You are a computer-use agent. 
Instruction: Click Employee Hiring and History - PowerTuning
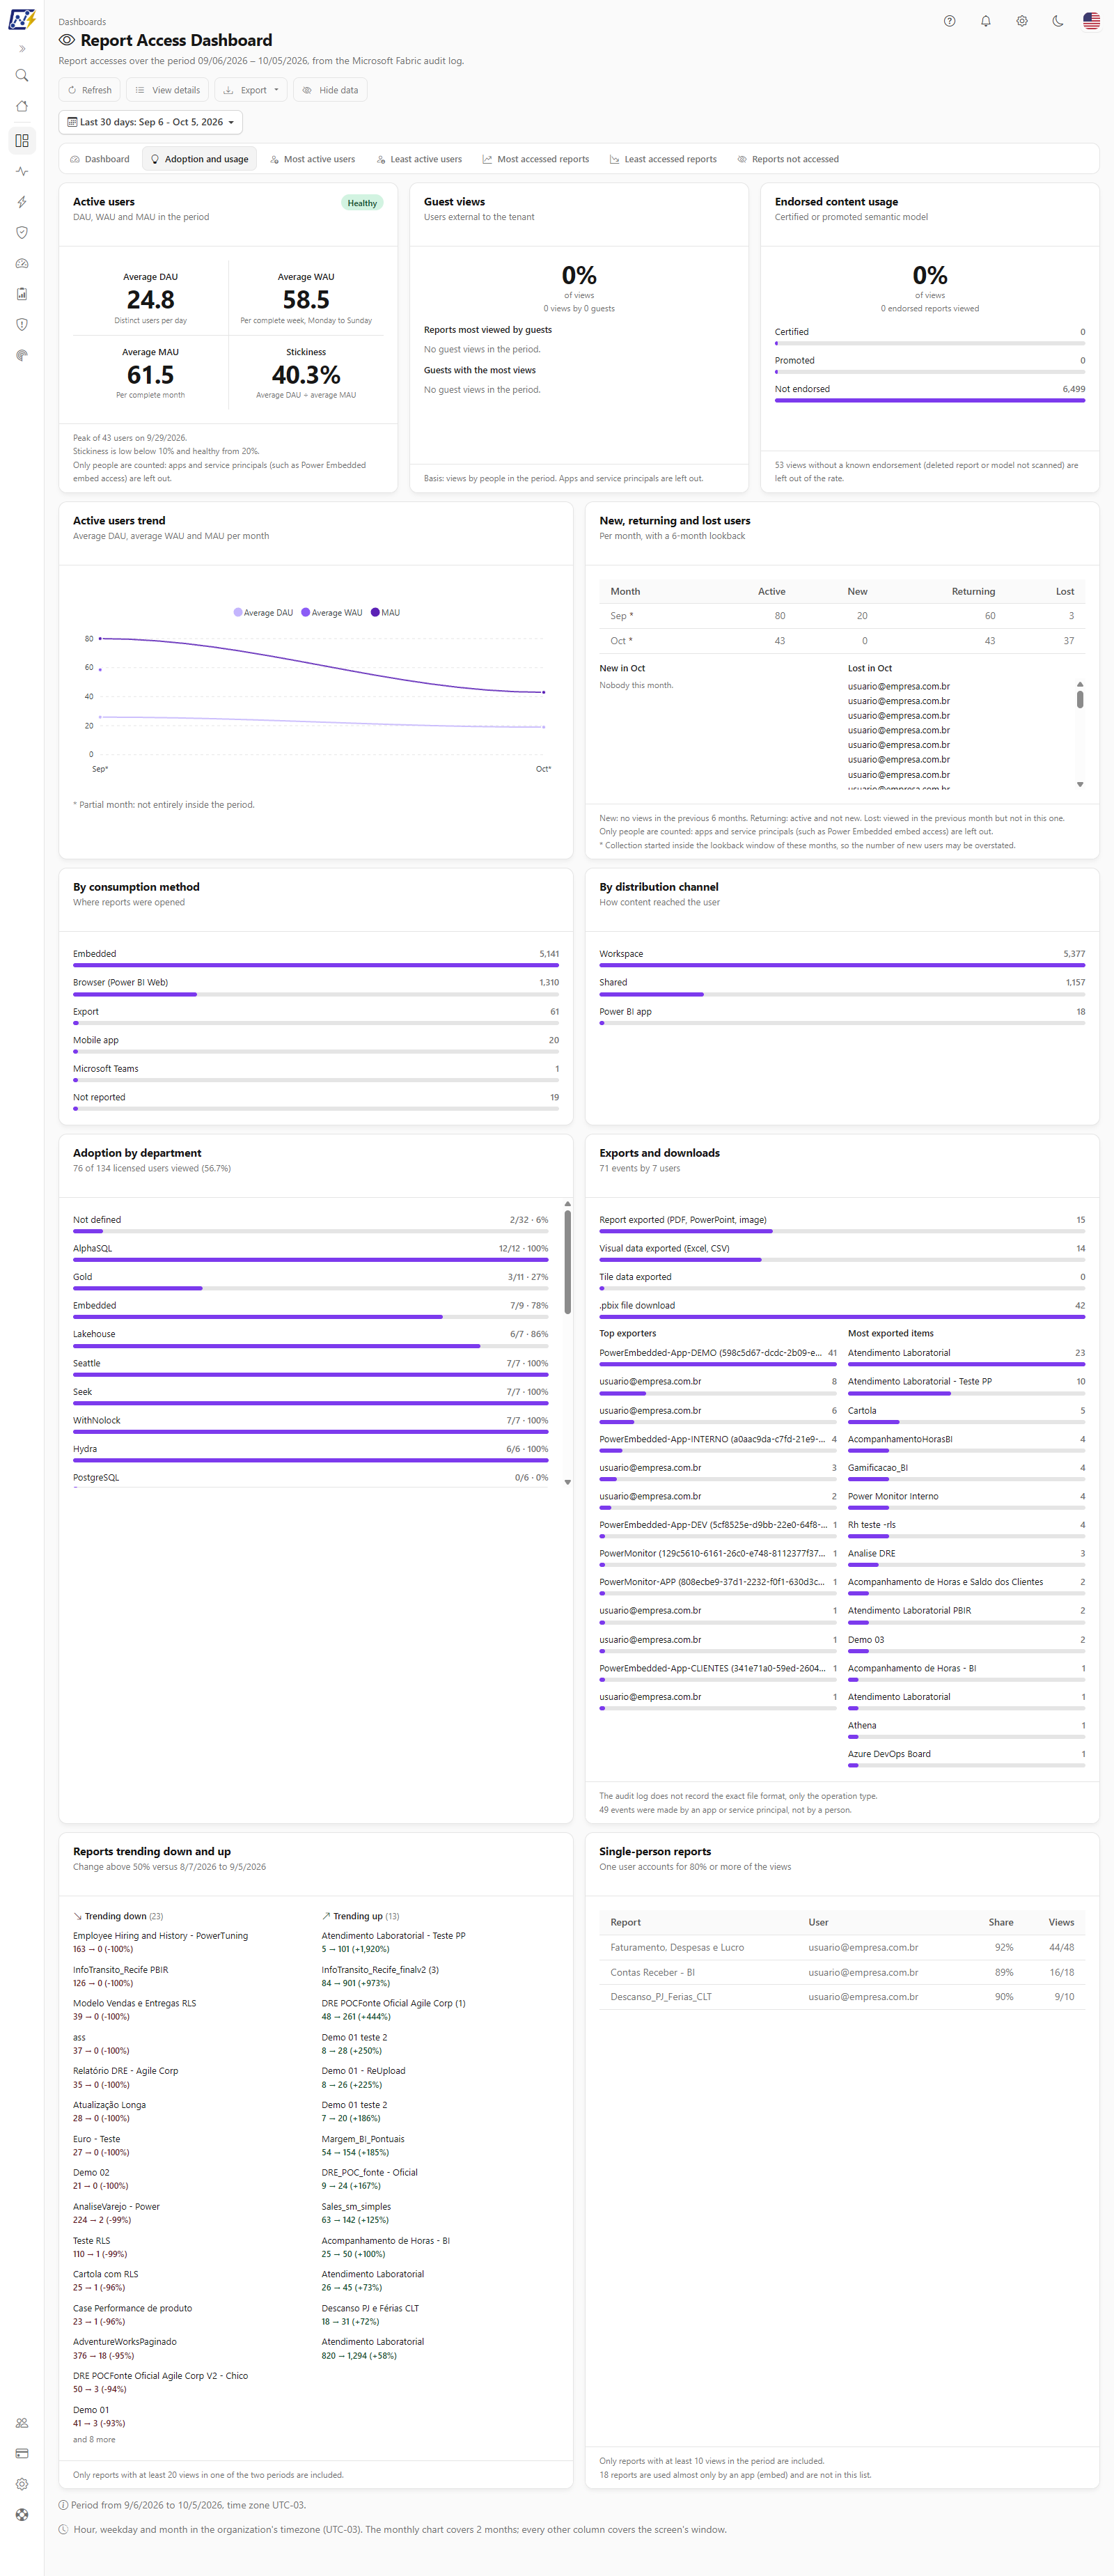[160, 1936]
